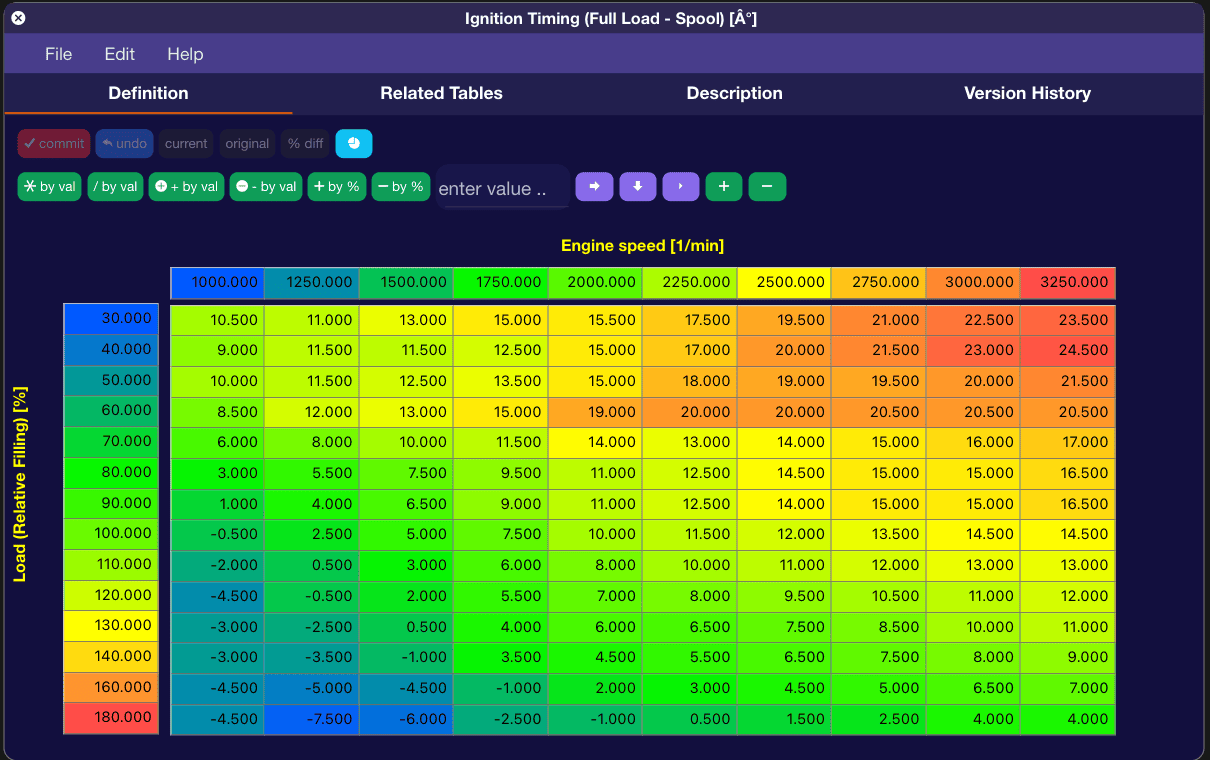
Task: Select cell 9.000 in the 140.000 load row
Action: point(1068,658)
